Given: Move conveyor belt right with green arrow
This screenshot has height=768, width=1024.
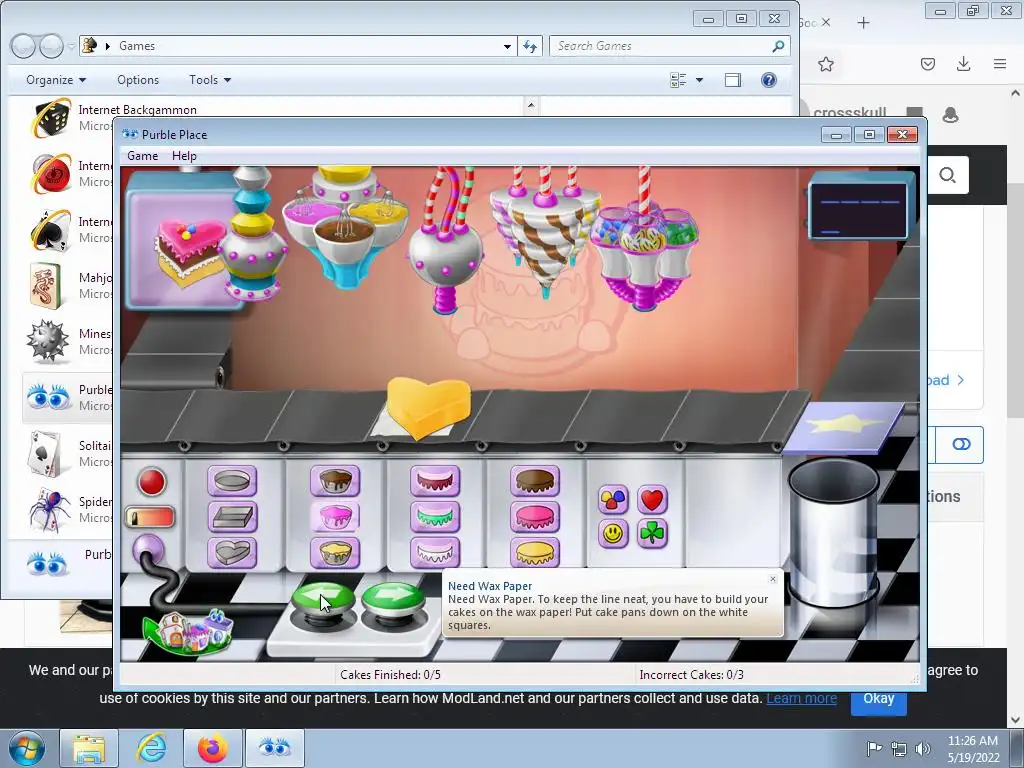Looking at the screenshot, I should click(x=392, y=601).
